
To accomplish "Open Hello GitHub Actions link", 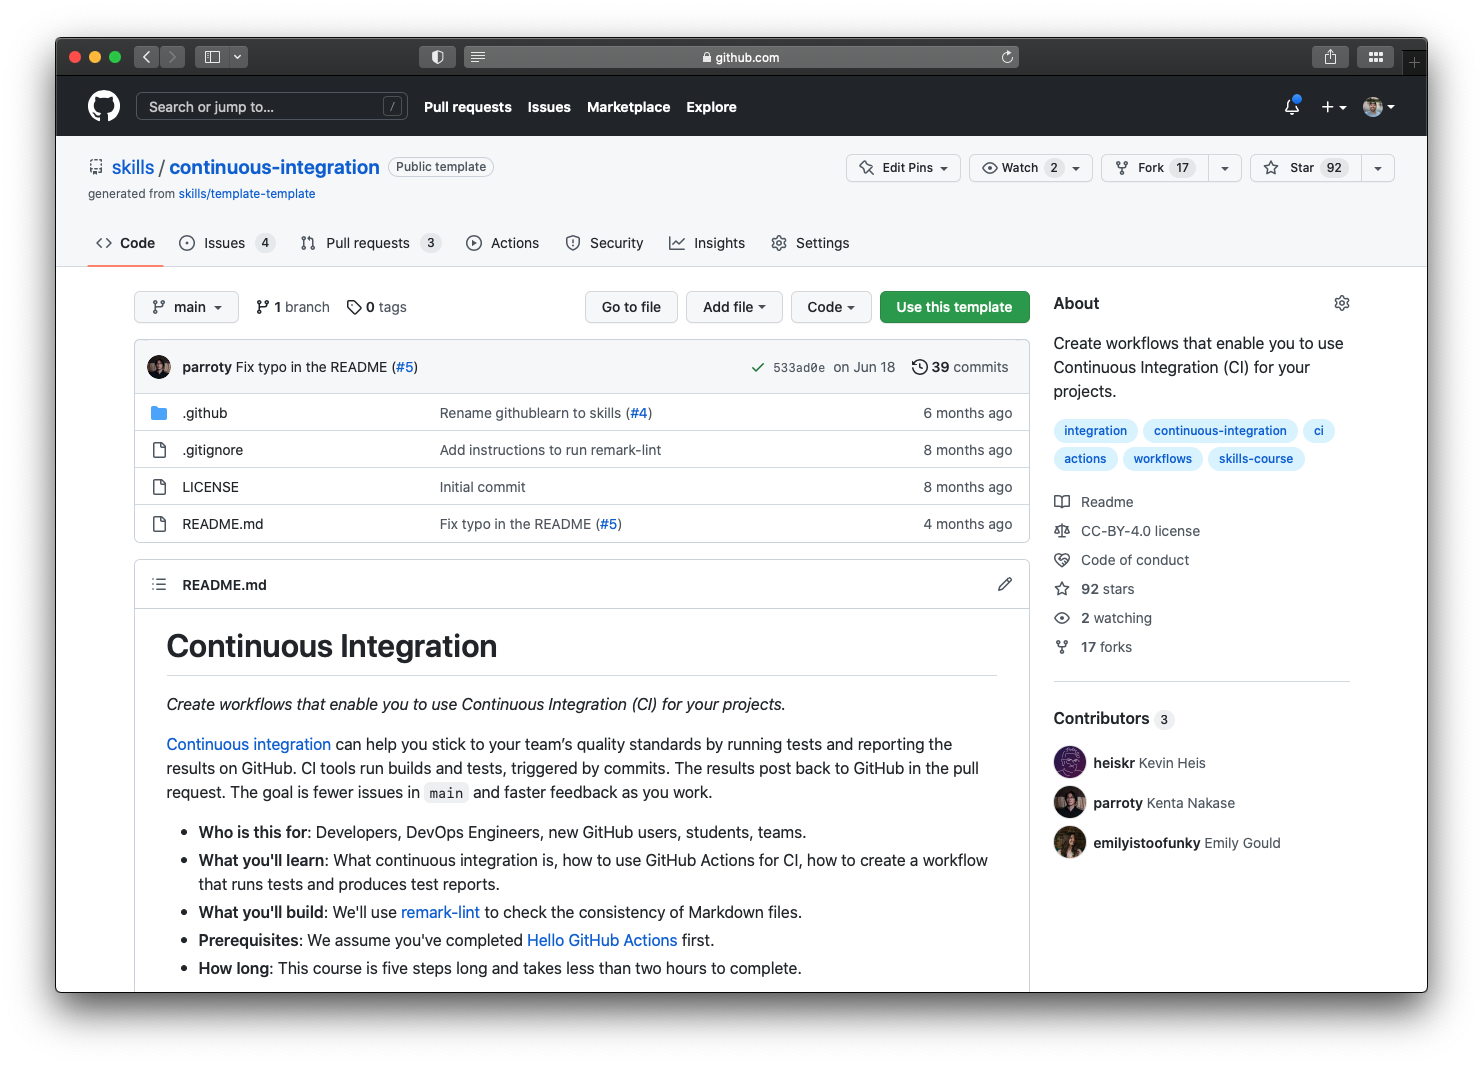I will pyautogui.click(x=602, y=940).
